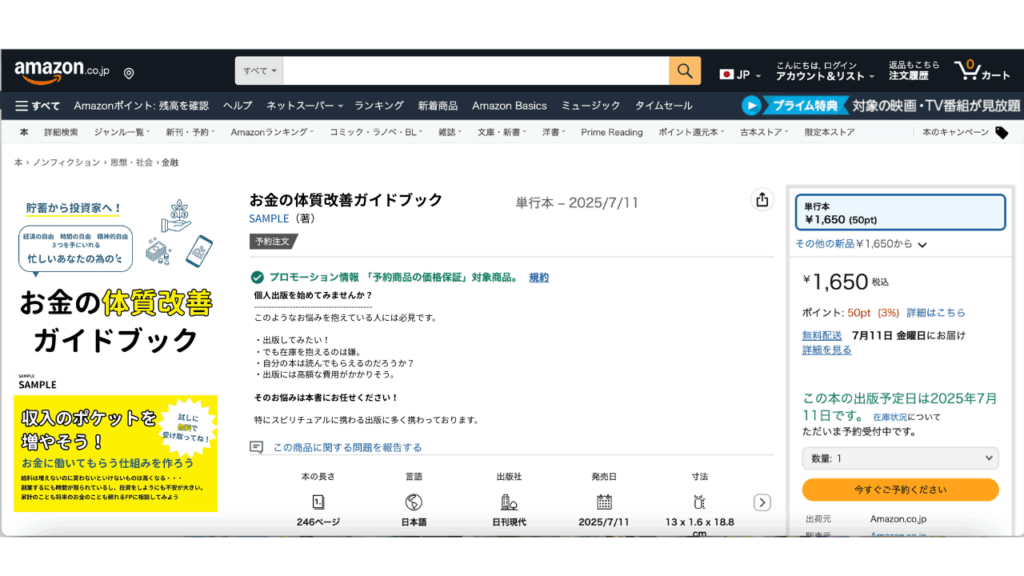Click the report issue speech icon

(257, 447)
